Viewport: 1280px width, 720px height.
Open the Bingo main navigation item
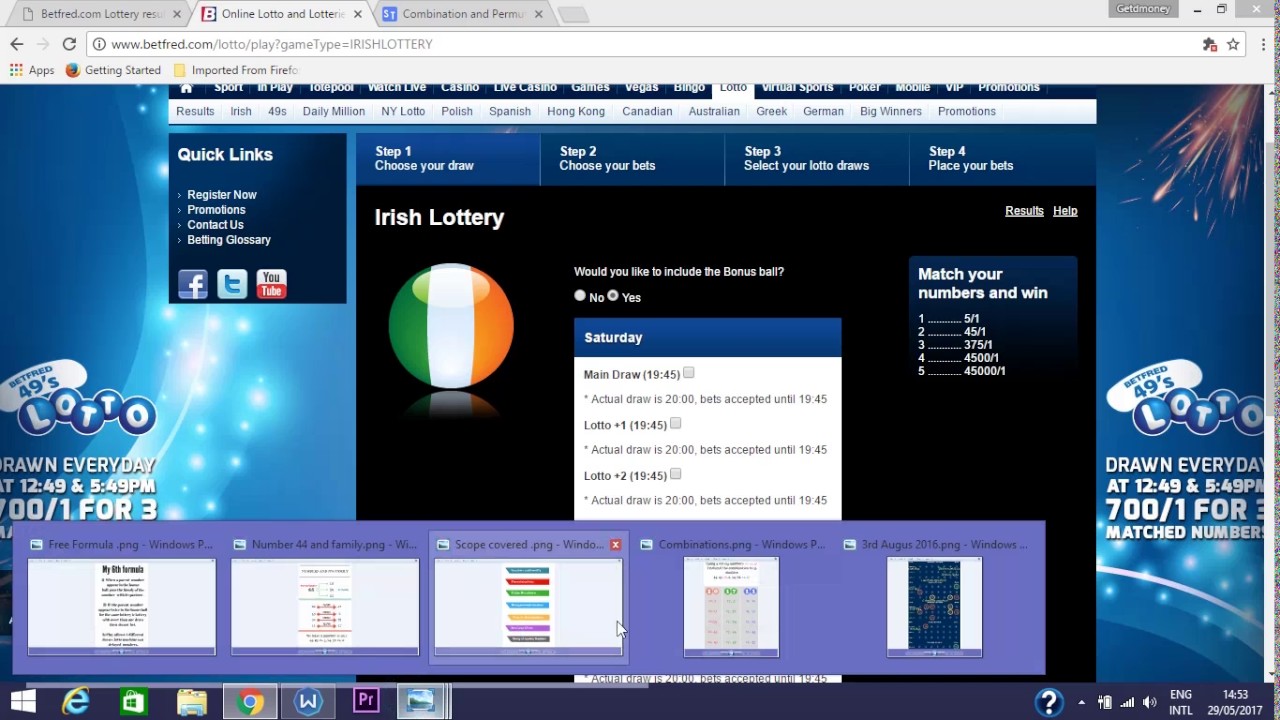coord(689,89)
